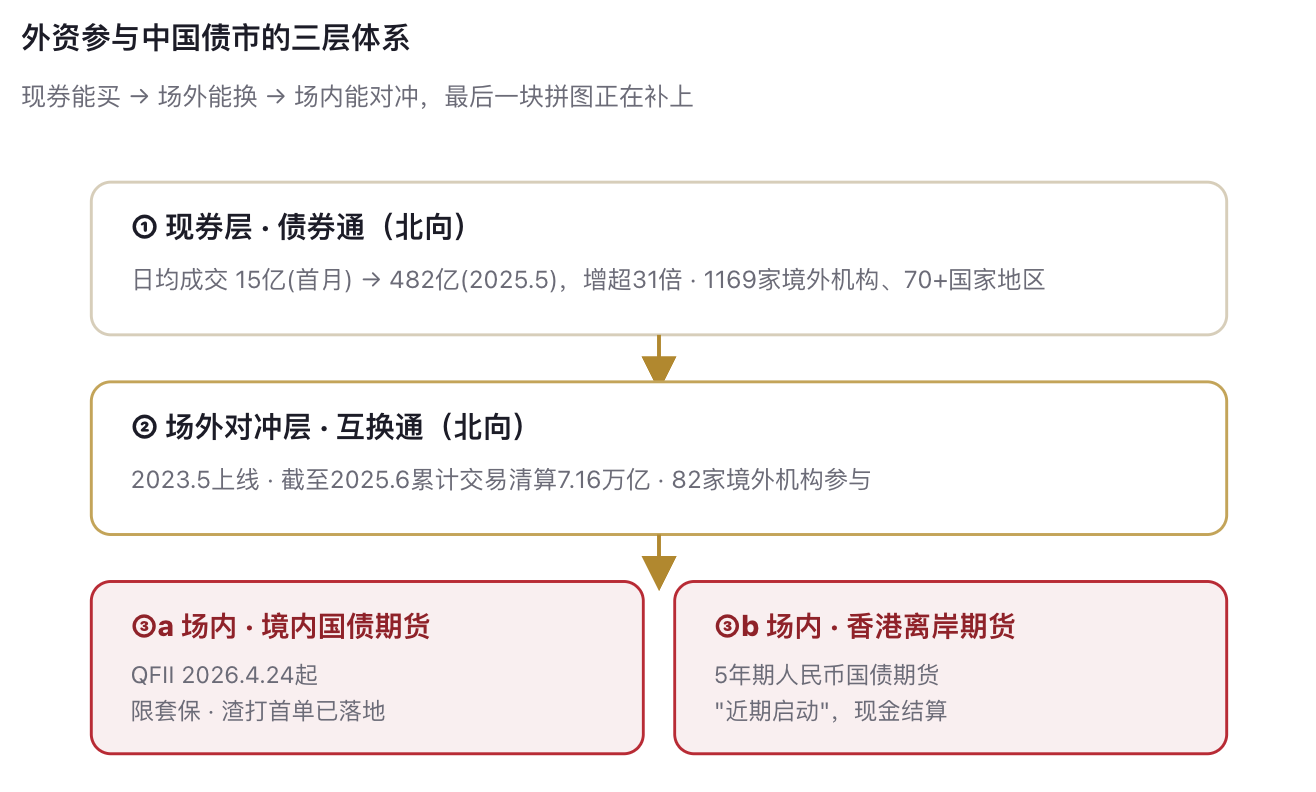Click the 2023.5上线 cumulative clearing text

[501, 480]
